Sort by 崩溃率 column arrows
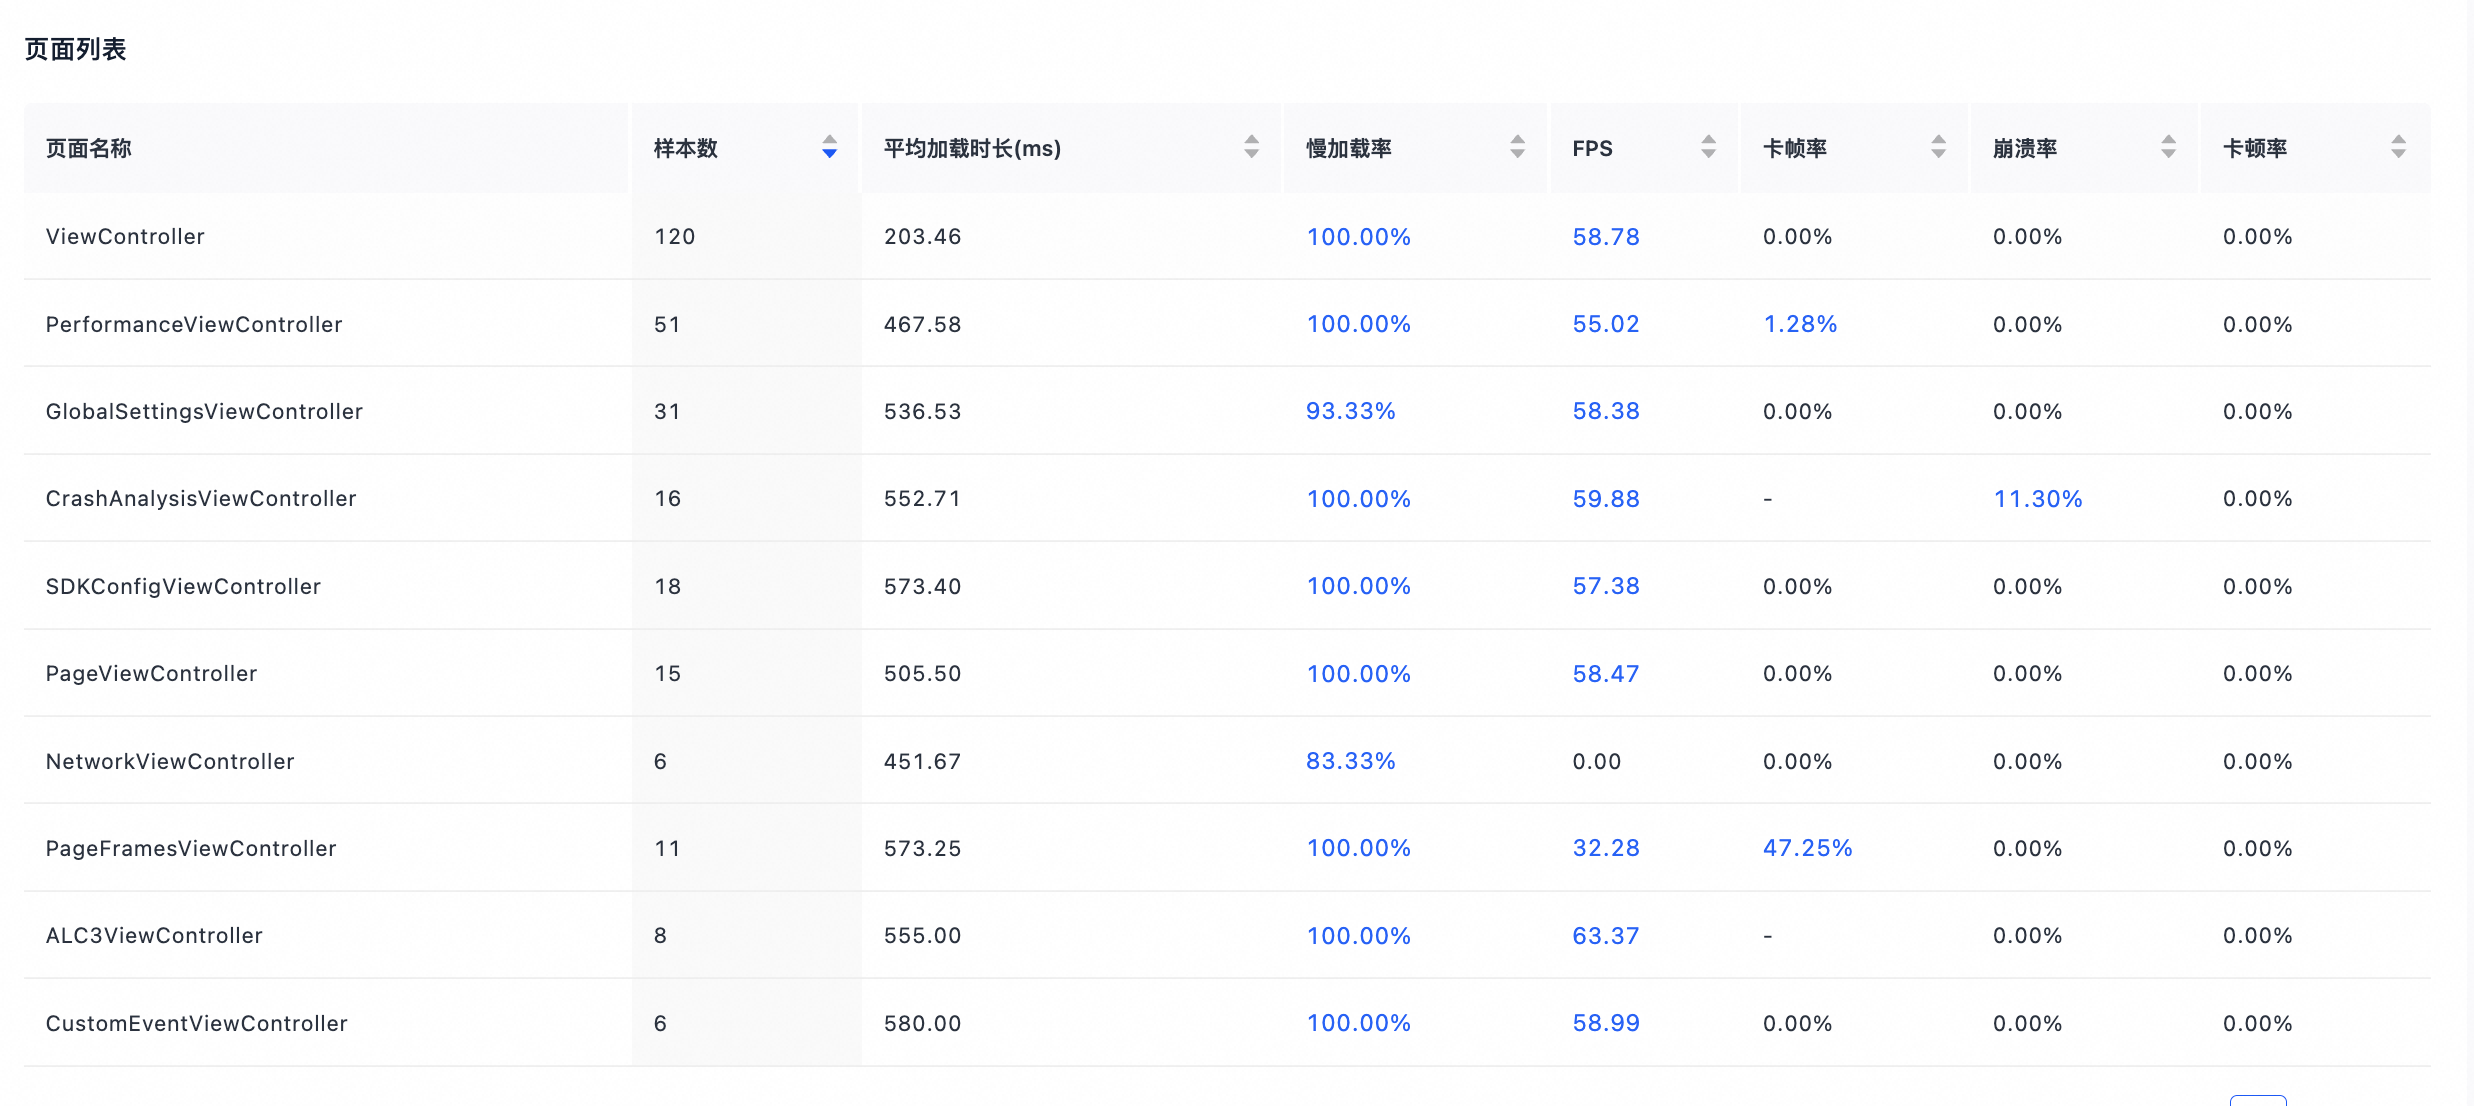Viewport: 2474px width, 1106px height. (x=2168, y=147)
